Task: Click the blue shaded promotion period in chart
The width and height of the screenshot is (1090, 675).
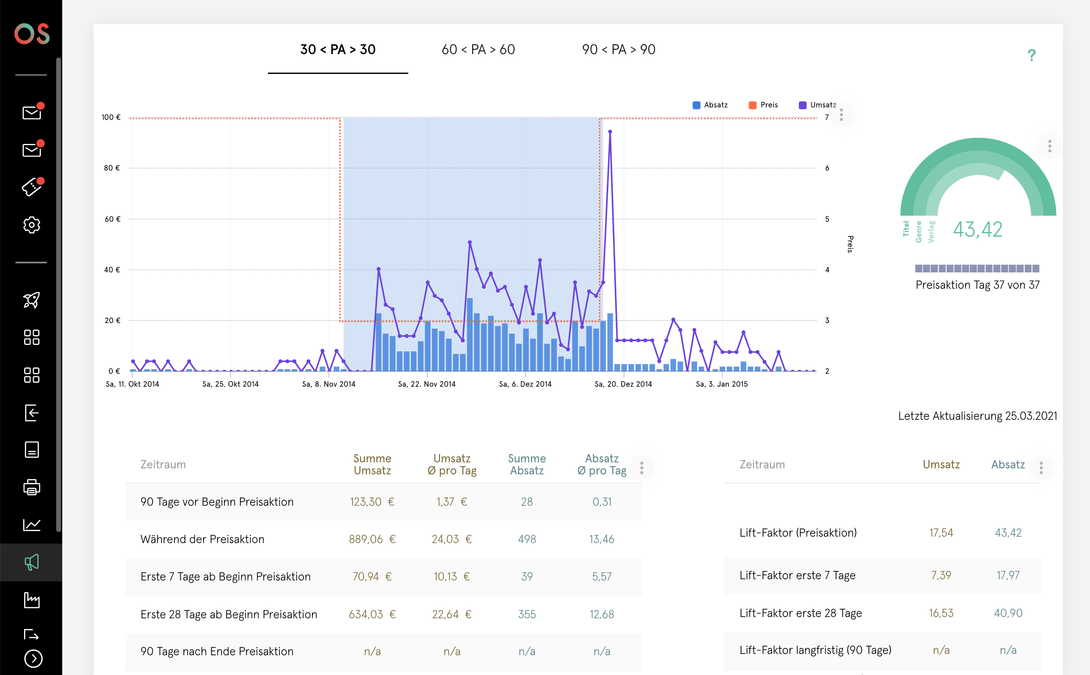Action: click(471, 244)
